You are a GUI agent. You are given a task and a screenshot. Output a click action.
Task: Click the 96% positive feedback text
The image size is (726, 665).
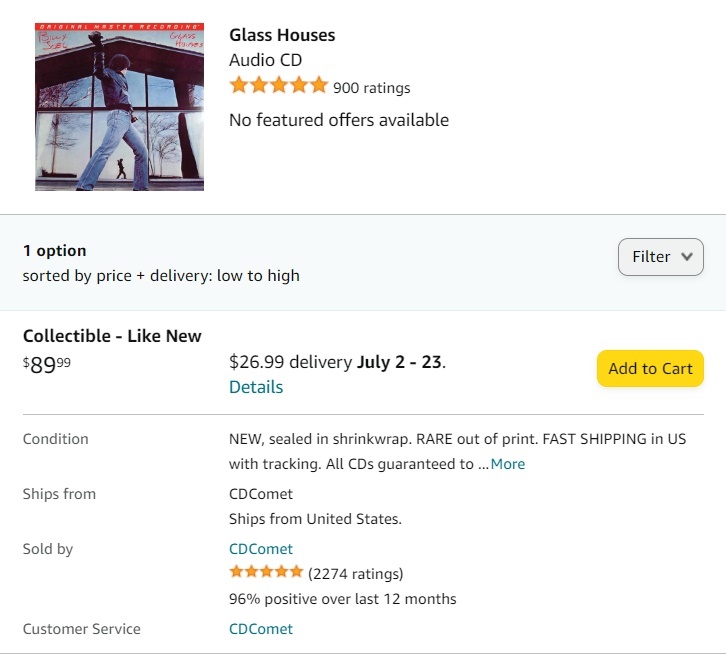[x=342, y=599]
